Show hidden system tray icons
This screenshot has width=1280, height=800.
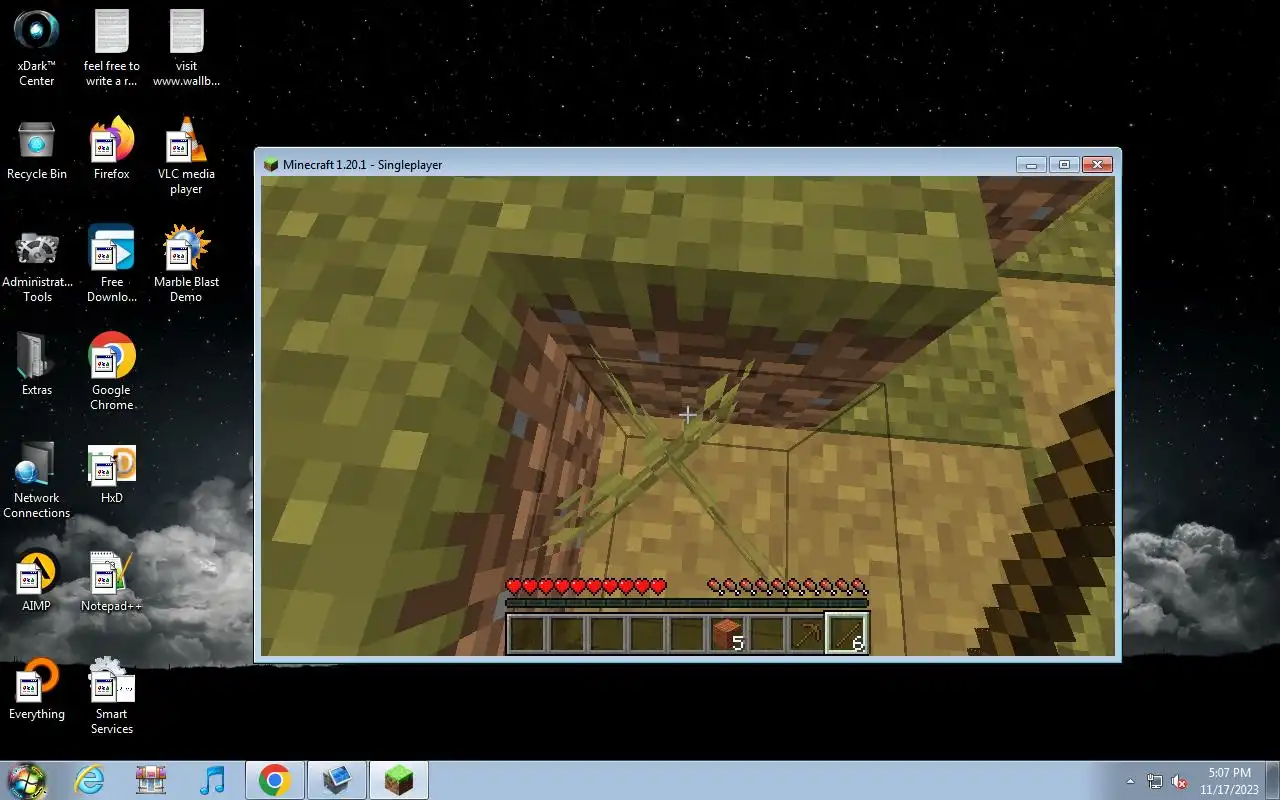pos(1131,781)
